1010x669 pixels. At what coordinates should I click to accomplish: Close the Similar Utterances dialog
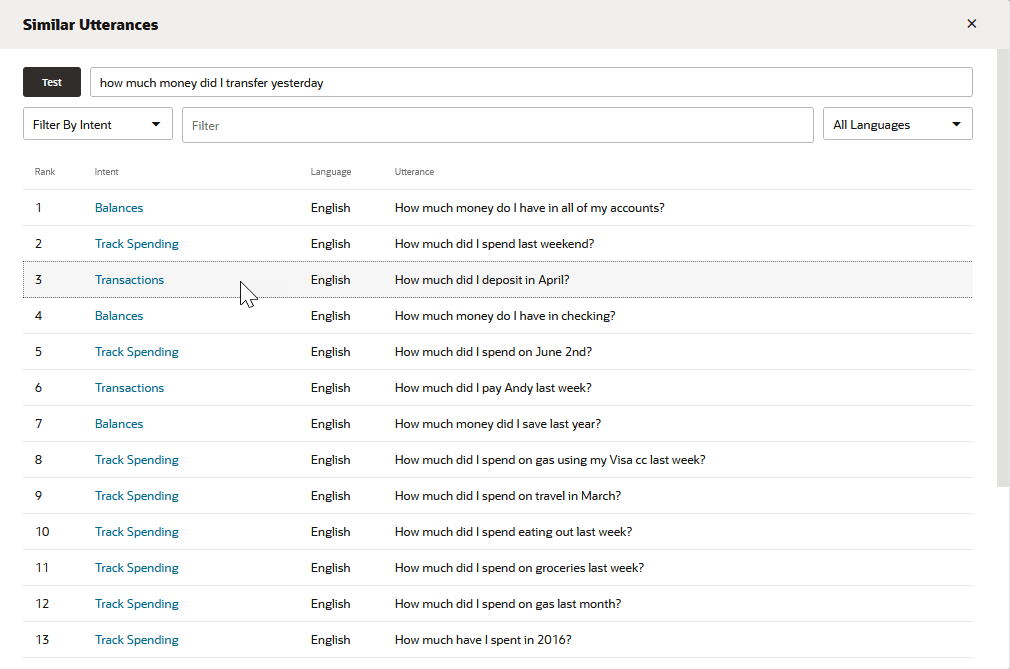971,24
